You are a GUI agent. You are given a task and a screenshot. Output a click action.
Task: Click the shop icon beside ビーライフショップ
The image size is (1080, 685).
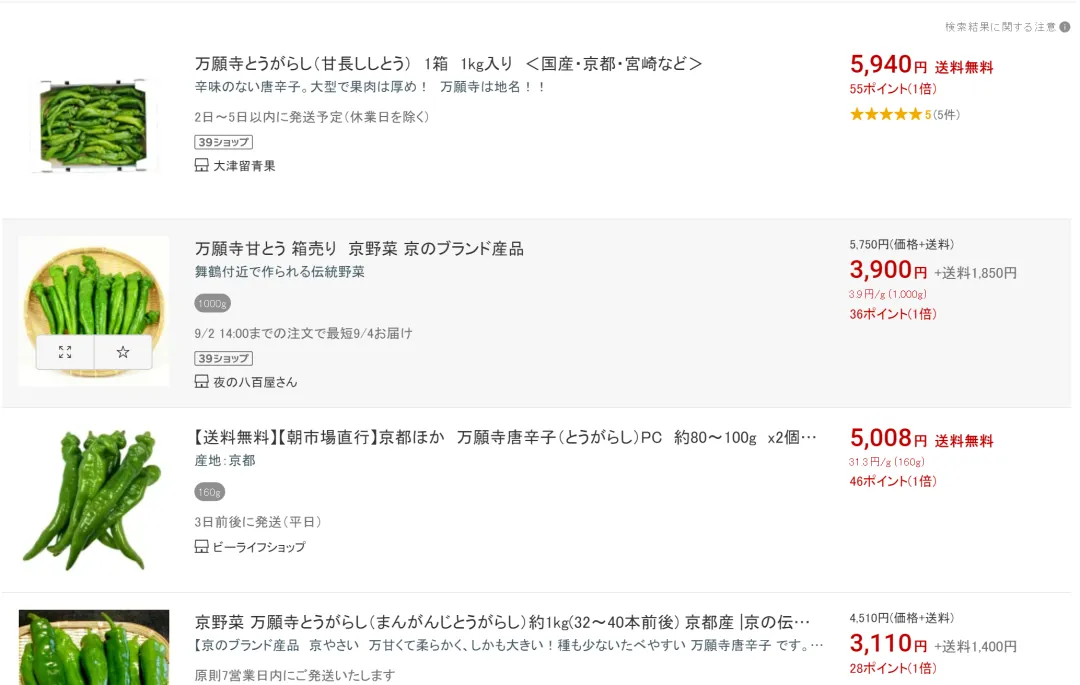[x=201, y=547]
